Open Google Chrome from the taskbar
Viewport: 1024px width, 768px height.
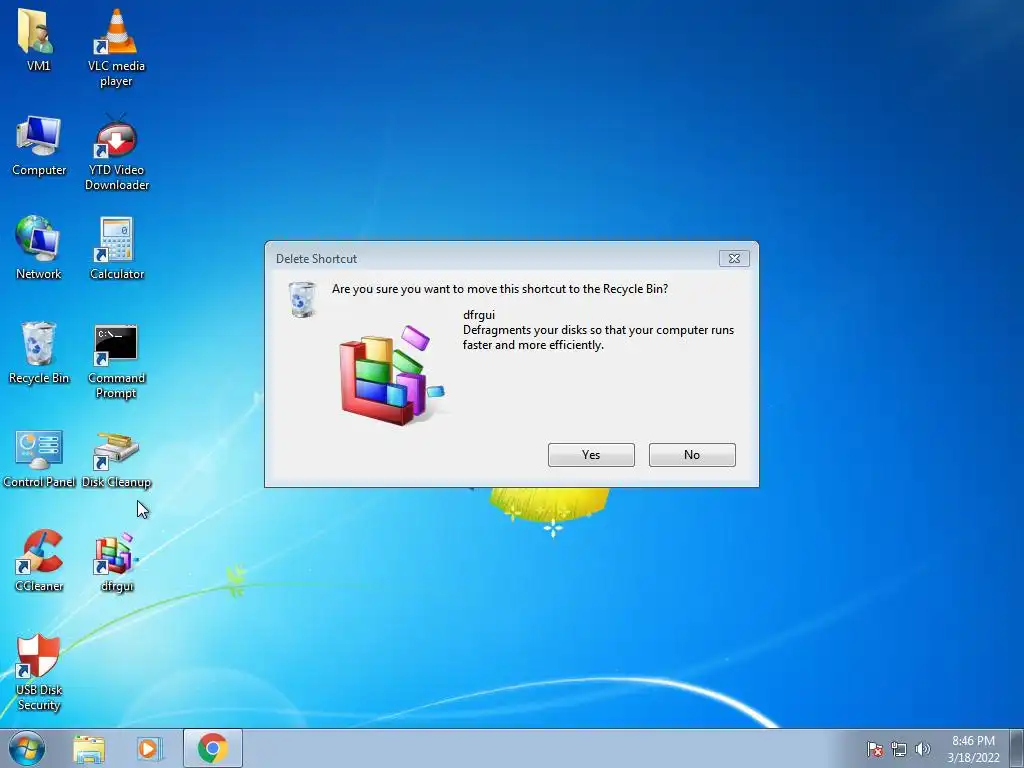[x=213, y=748]
